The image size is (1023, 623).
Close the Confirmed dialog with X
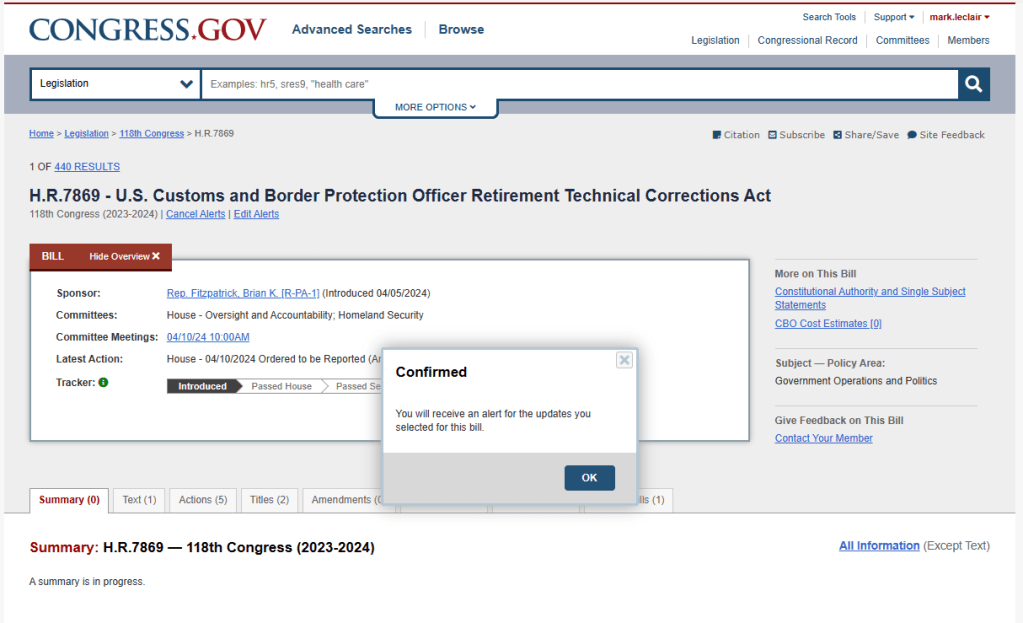tap(624, 360)
